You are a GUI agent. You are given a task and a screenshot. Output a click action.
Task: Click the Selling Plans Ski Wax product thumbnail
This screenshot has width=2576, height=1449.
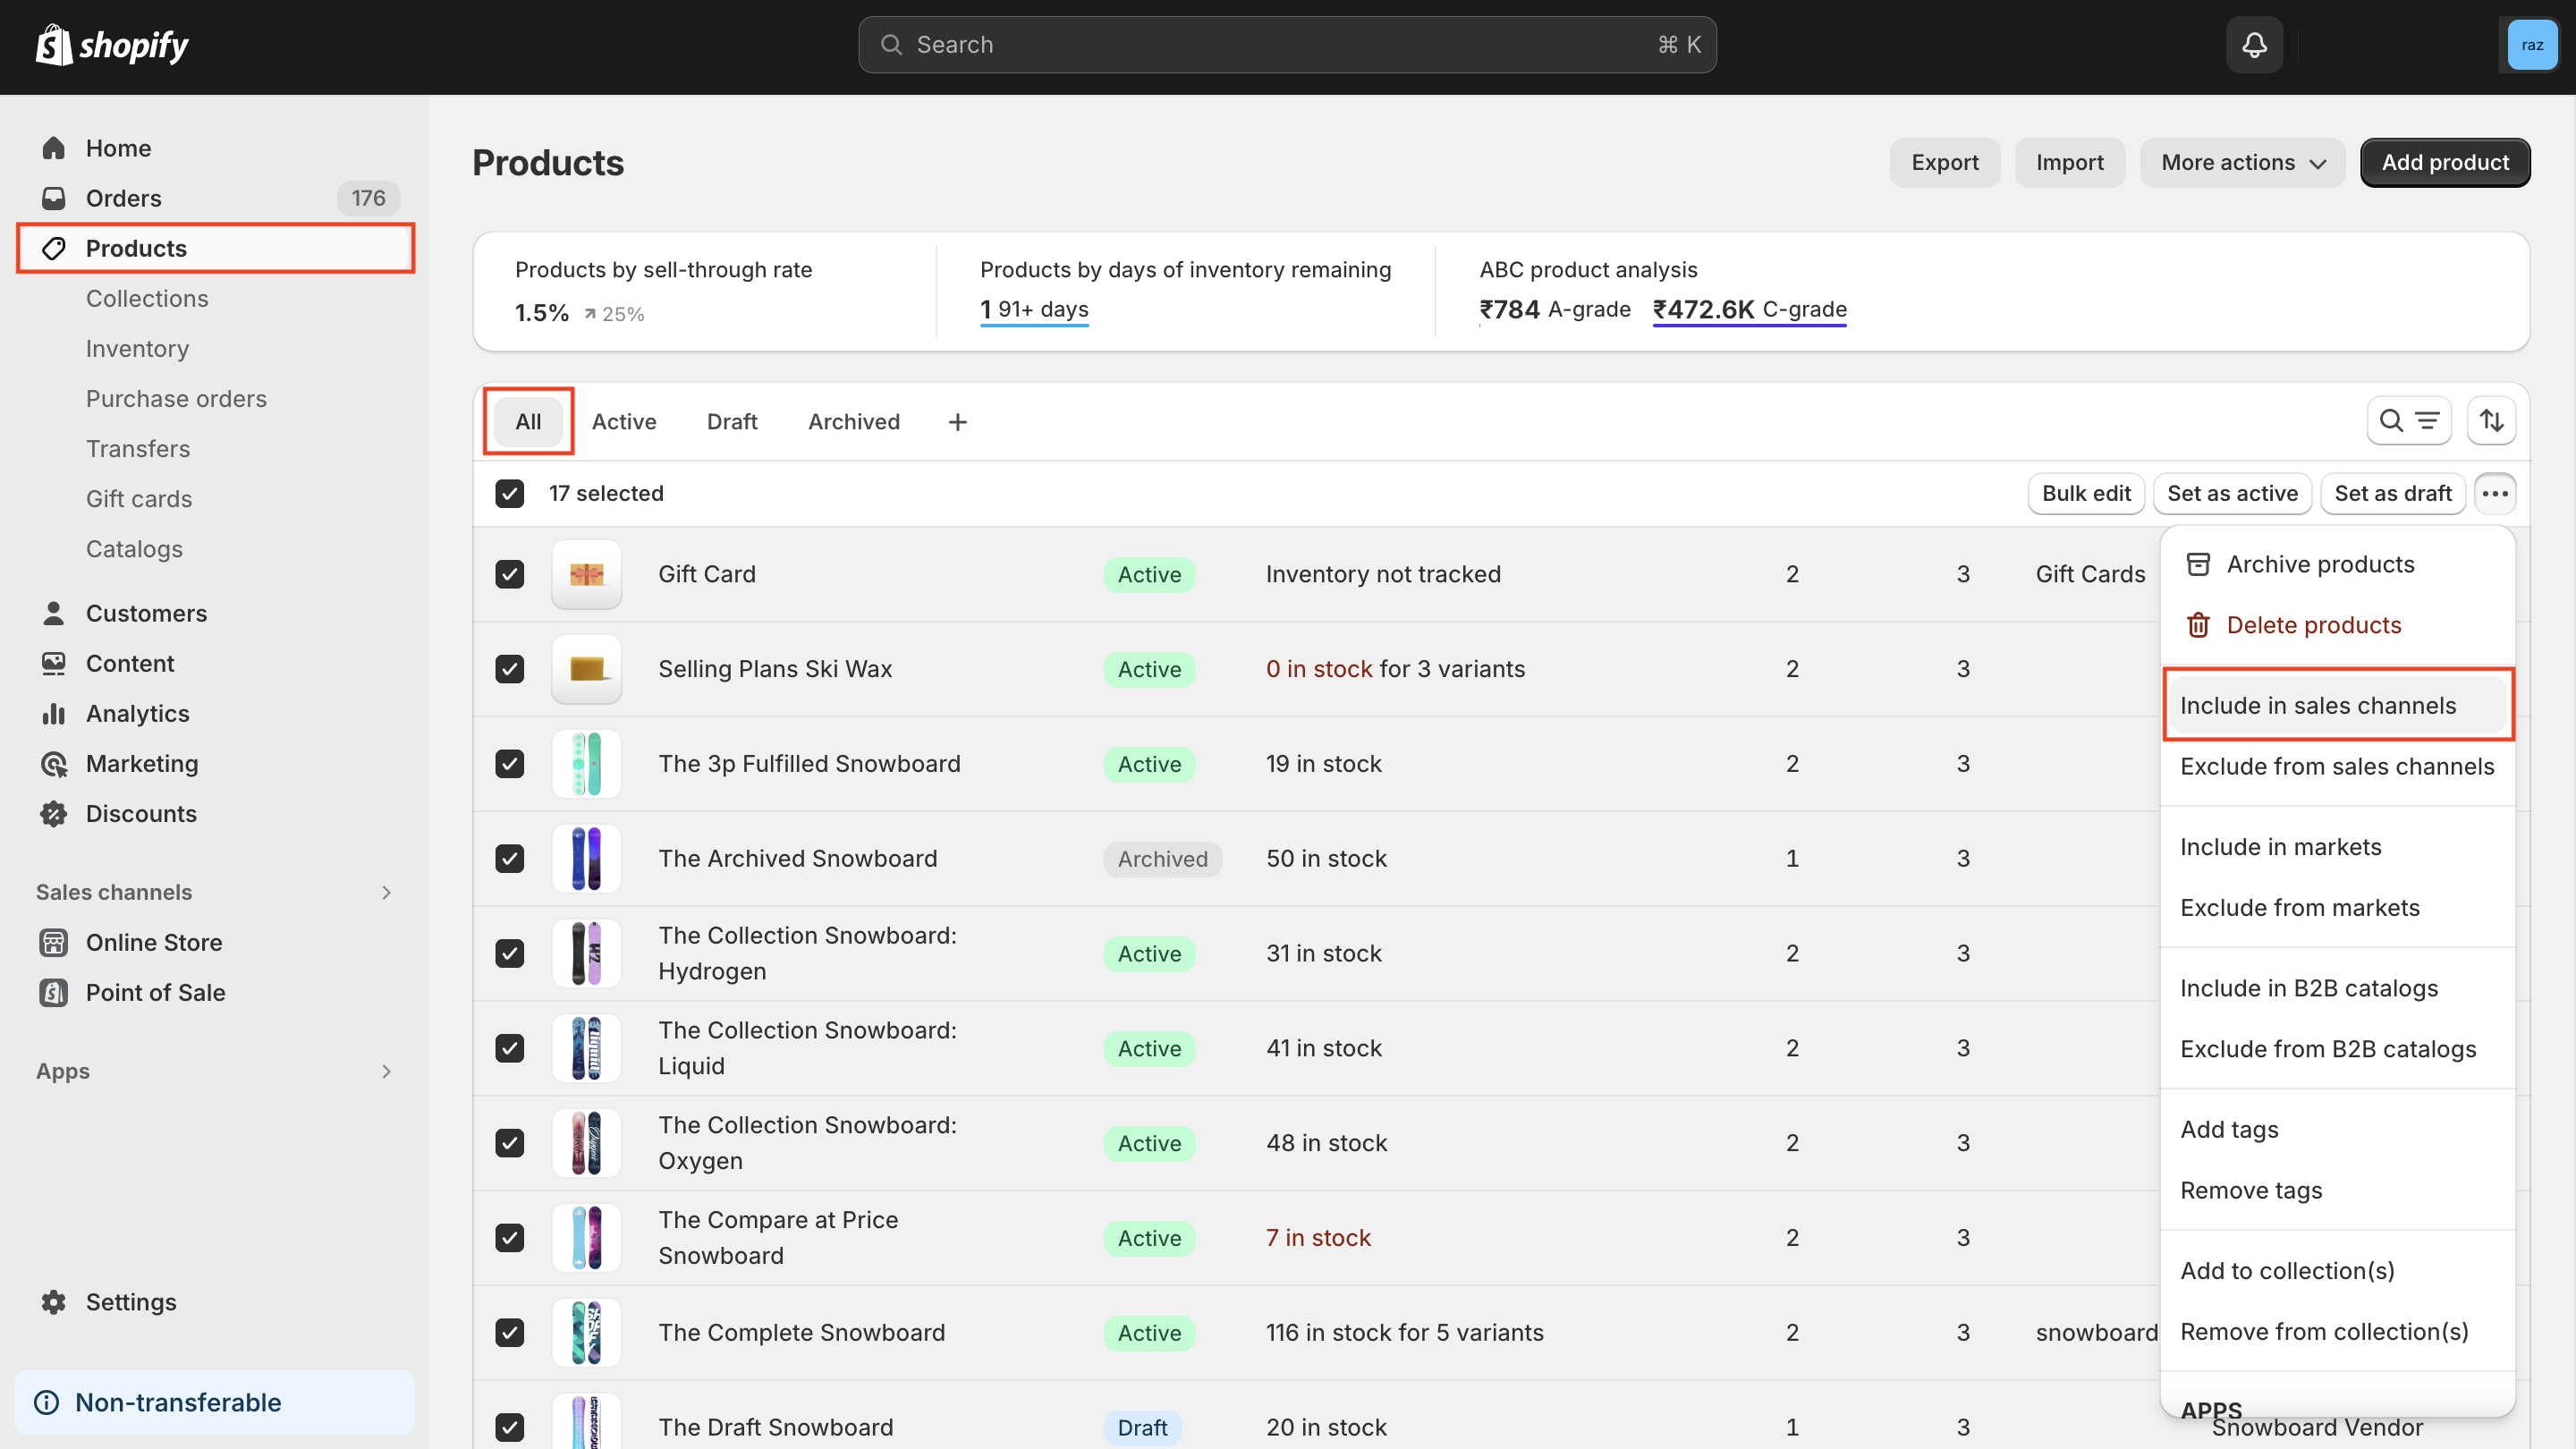[x=588, y=669]
